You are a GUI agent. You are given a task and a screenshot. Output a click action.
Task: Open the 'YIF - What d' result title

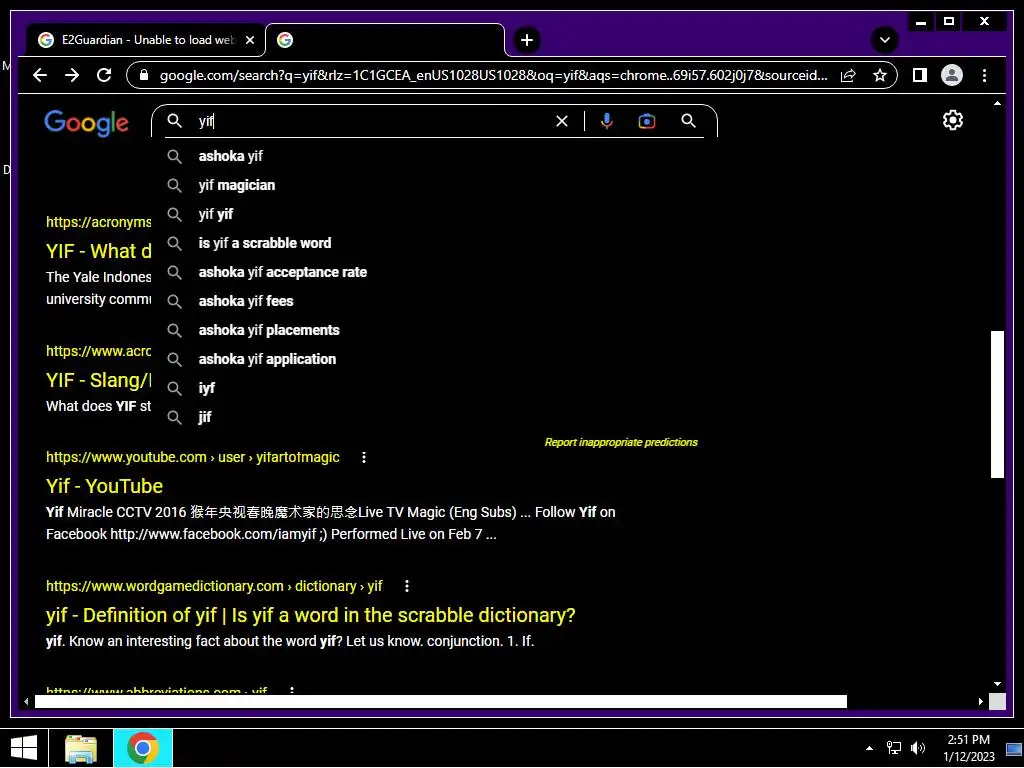(x=99, y=251)
